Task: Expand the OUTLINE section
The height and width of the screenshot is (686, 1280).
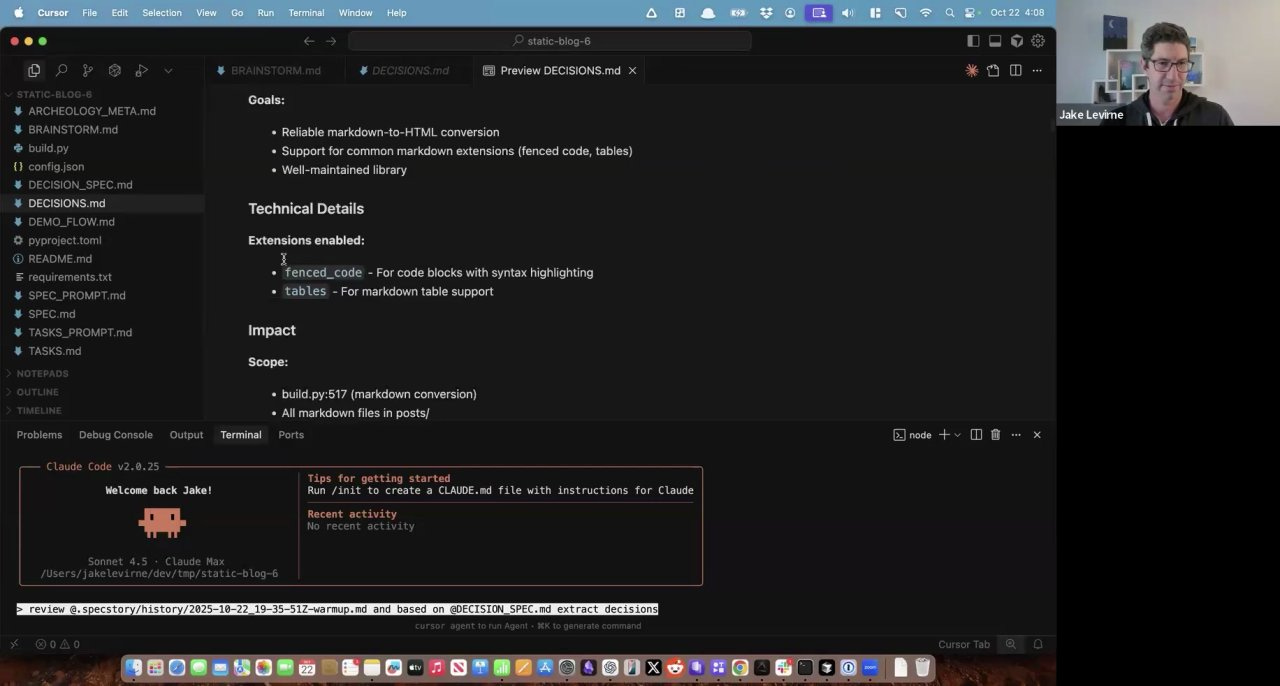Action: pos(37,392)
